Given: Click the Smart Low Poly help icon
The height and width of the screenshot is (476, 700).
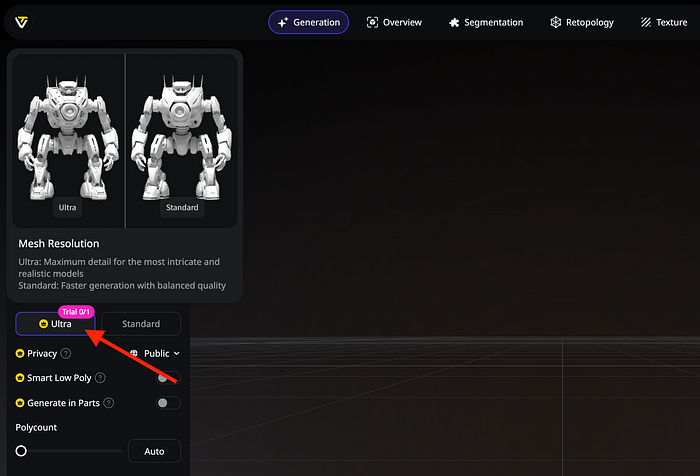Looking at the screenshot, I should point(110,378).
